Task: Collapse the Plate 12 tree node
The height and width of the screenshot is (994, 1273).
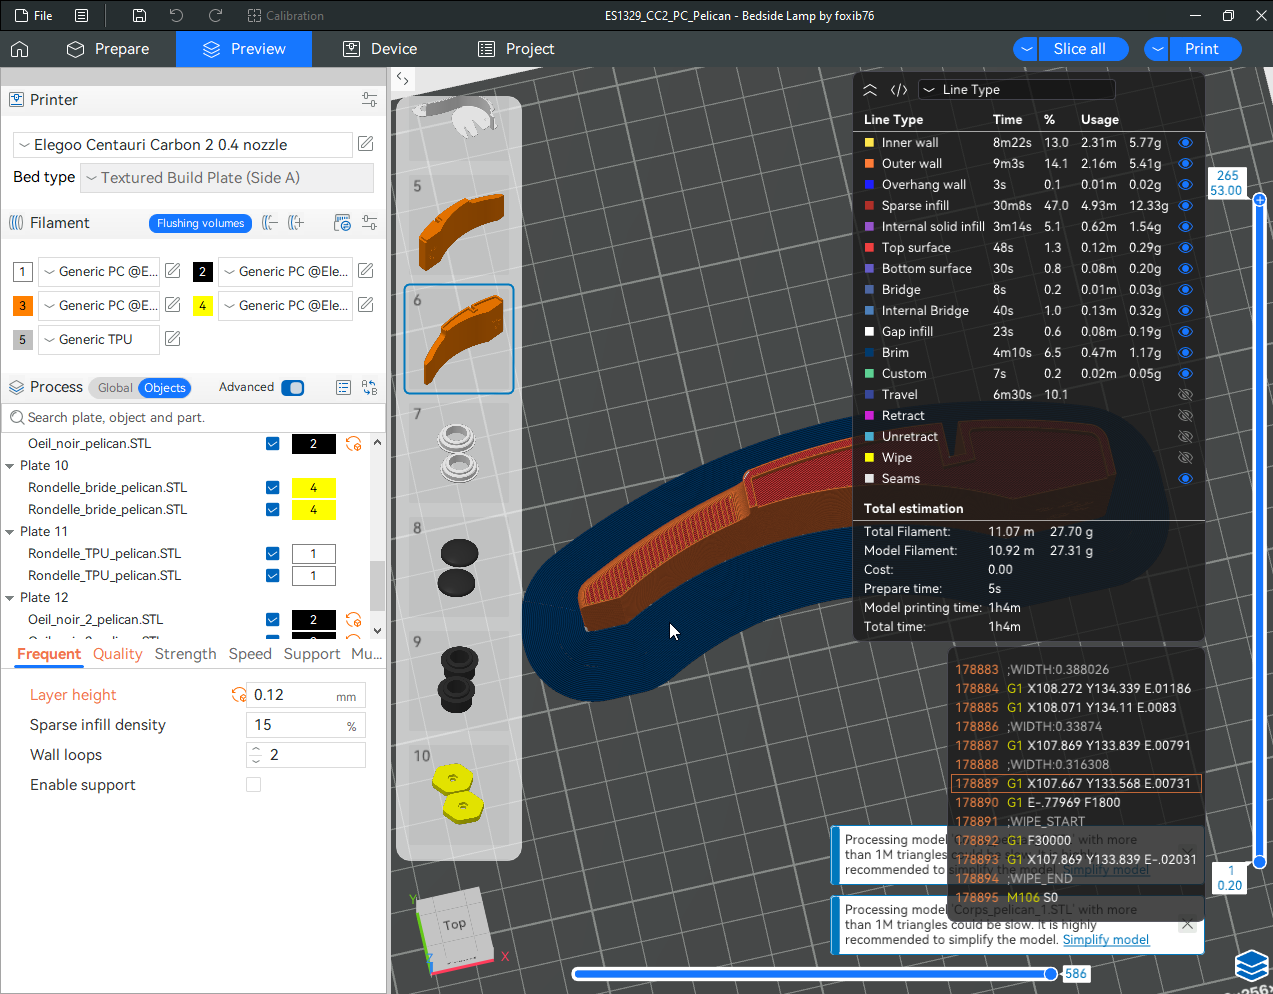Action: (10, 598)
